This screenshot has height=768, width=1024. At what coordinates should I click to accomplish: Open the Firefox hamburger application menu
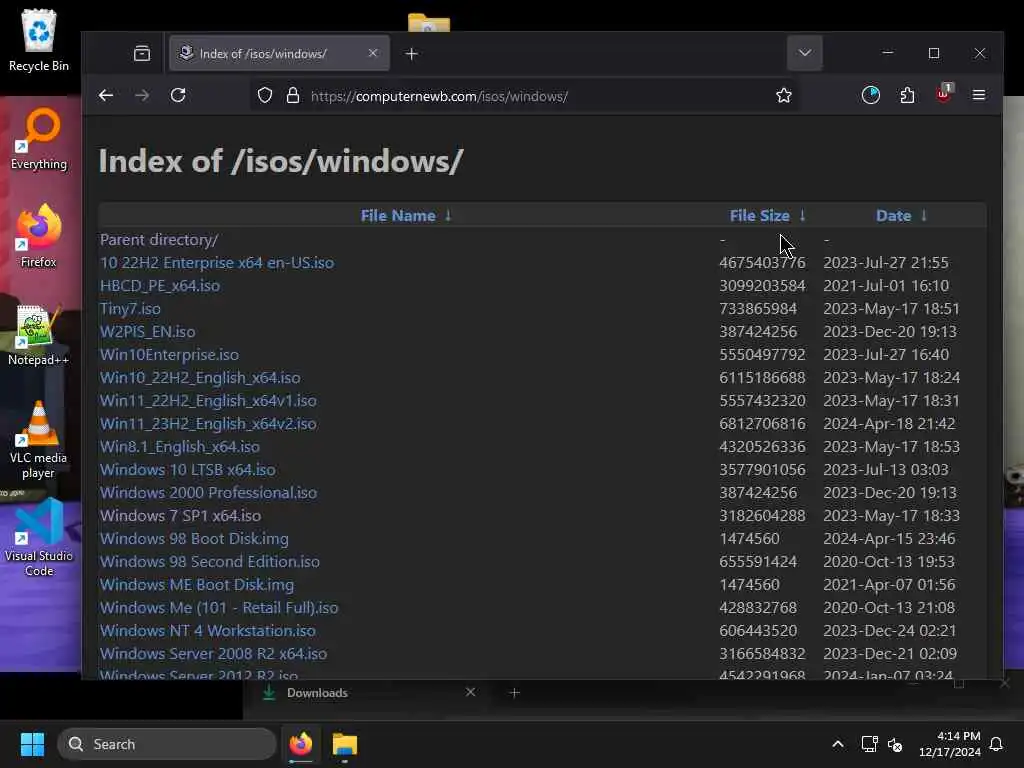coord(978,95)
